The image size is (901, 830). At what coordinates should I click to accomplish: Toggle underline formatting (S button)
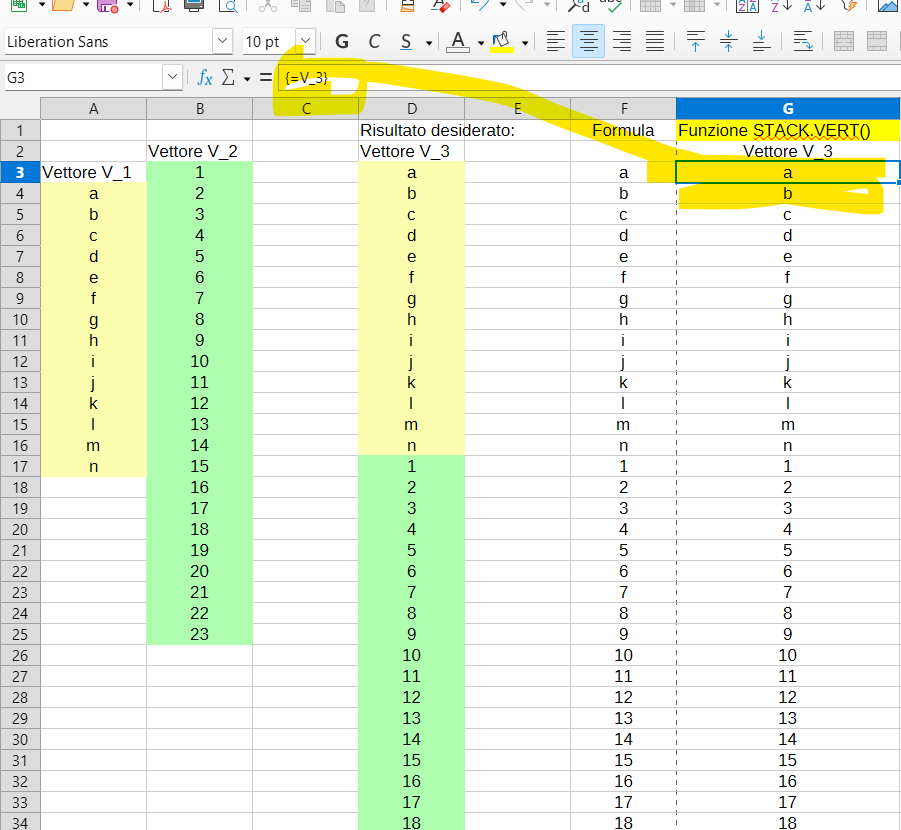click(405, 42)
